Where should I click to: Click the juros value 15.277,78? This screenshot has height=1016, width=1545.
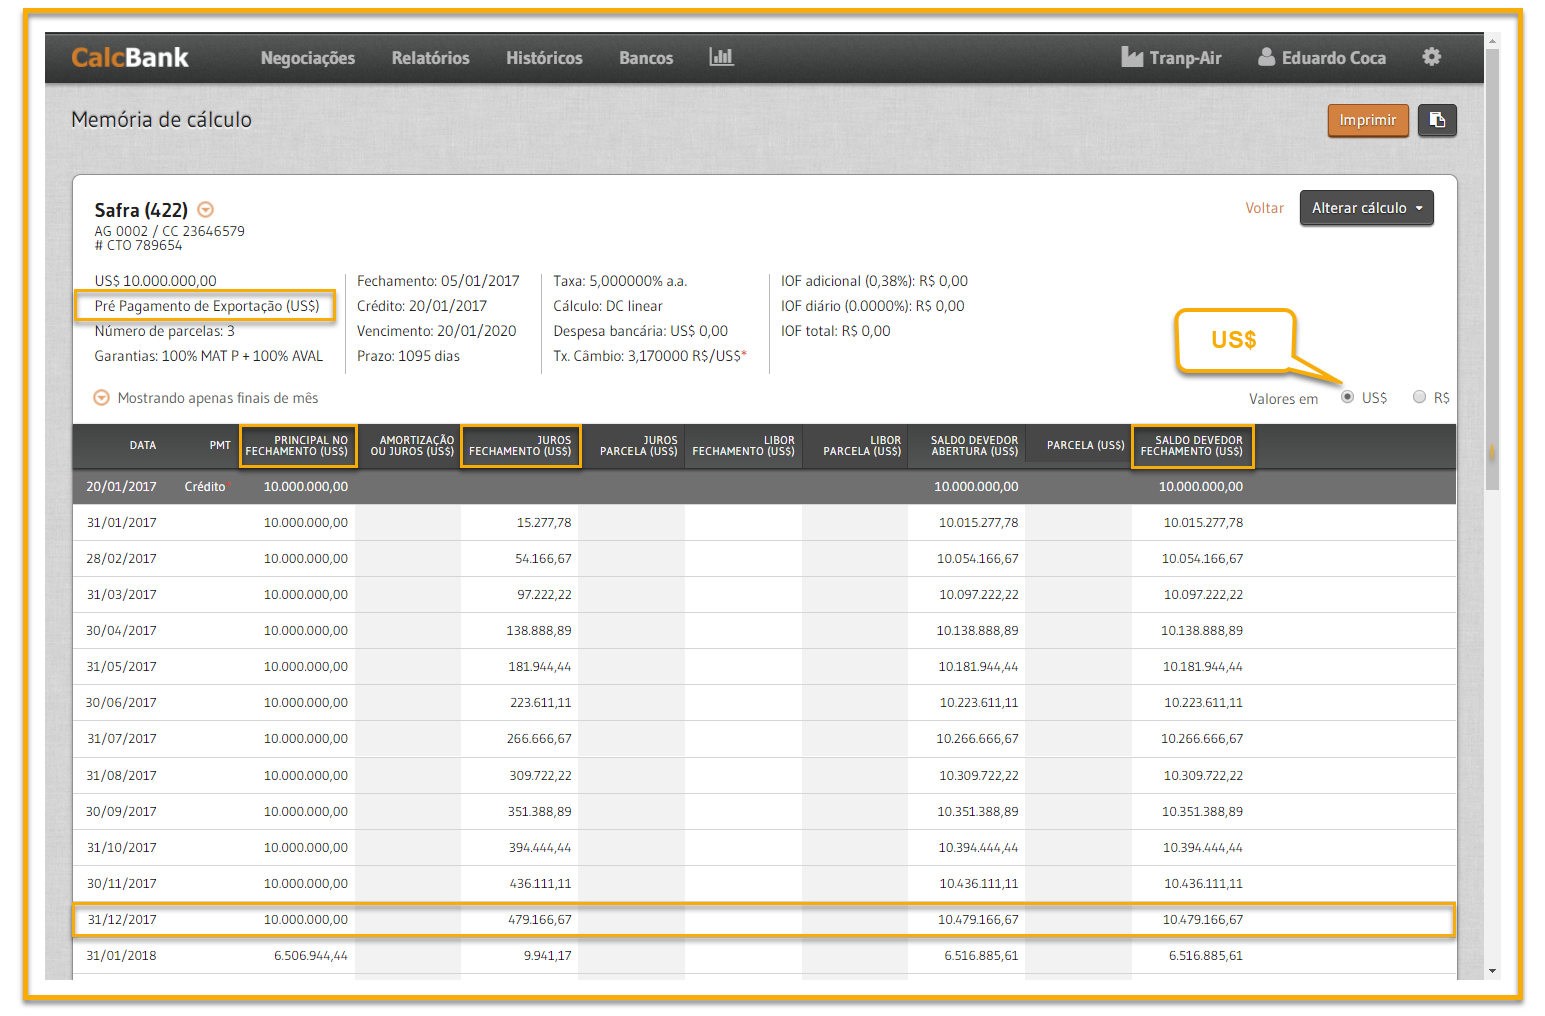(x=544, y=523)
